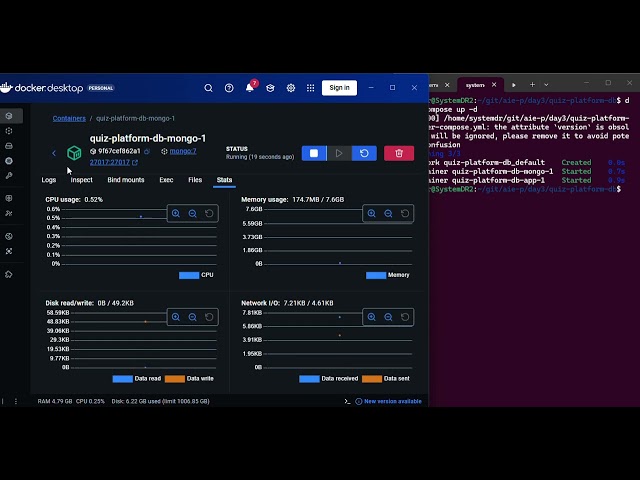Reset zoom on Memory usage chart

405,213
